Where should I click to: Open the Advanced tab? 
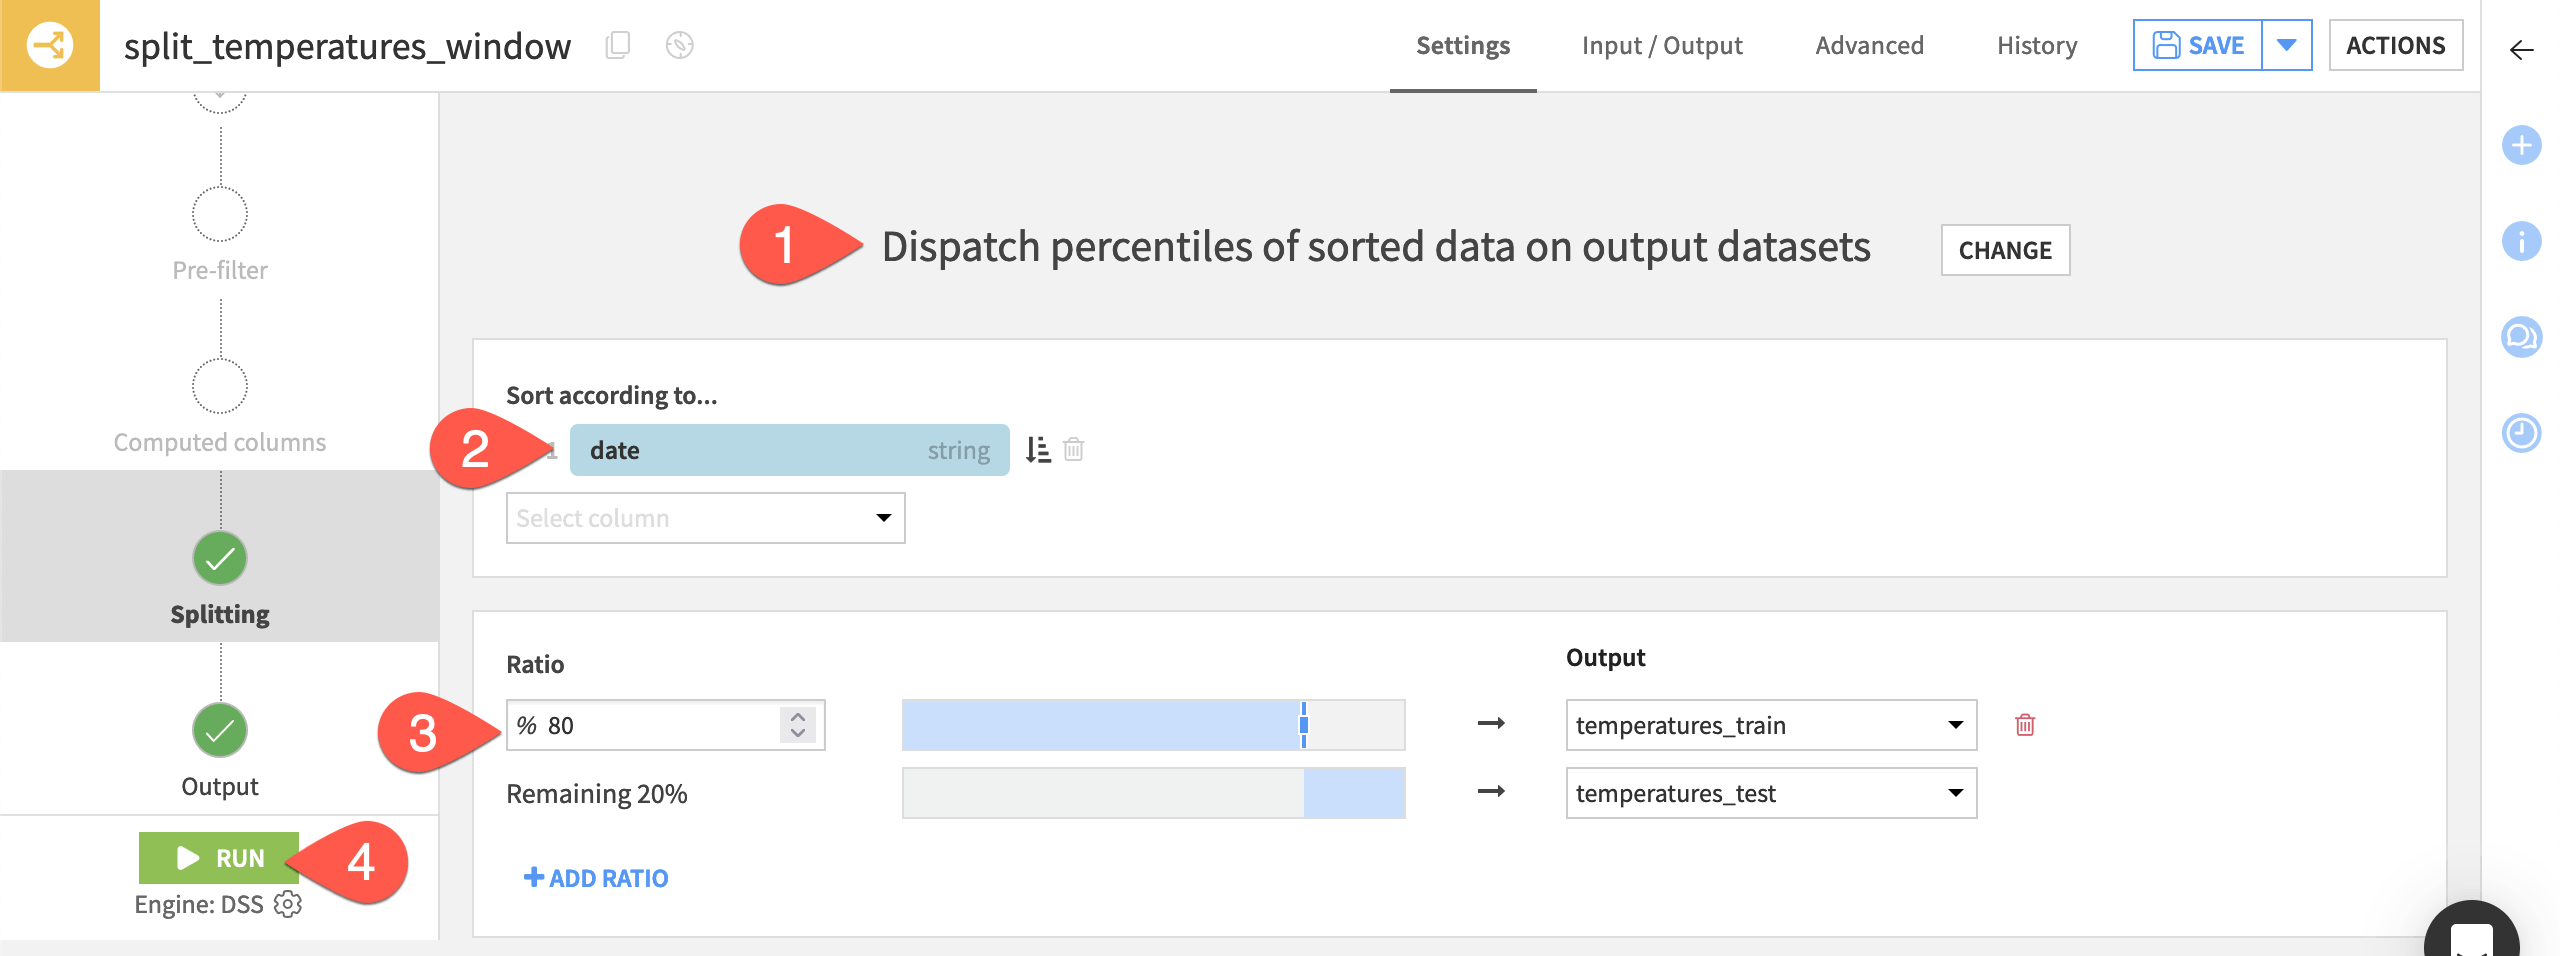pos(1870,46)
